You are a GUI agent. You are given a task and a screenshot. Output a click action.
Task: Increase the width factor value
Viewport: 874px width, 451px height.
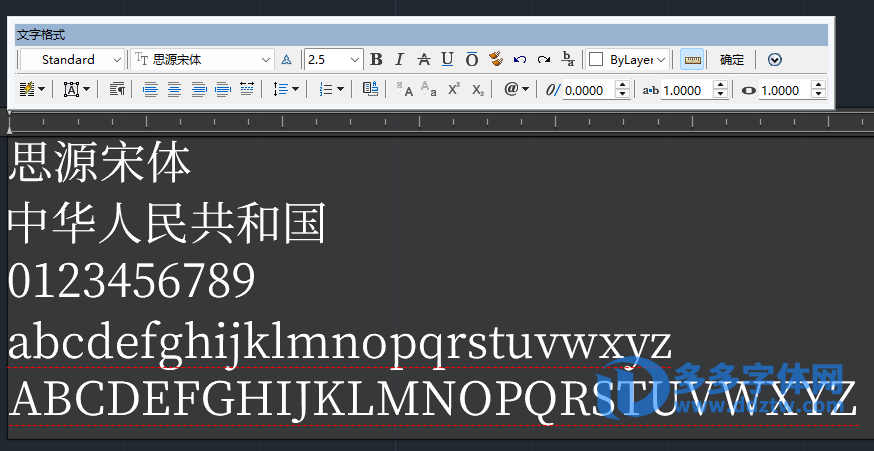(819, 85)
